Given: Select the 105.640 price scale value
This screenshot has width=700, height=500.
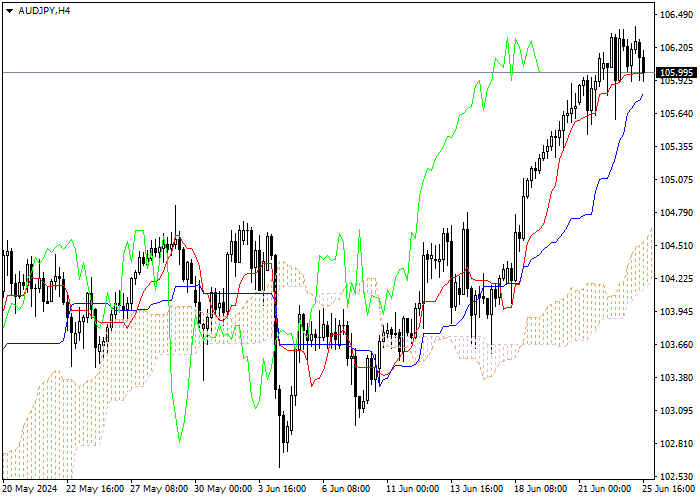Looking at the screenshot, I should [x=676, y=114].
